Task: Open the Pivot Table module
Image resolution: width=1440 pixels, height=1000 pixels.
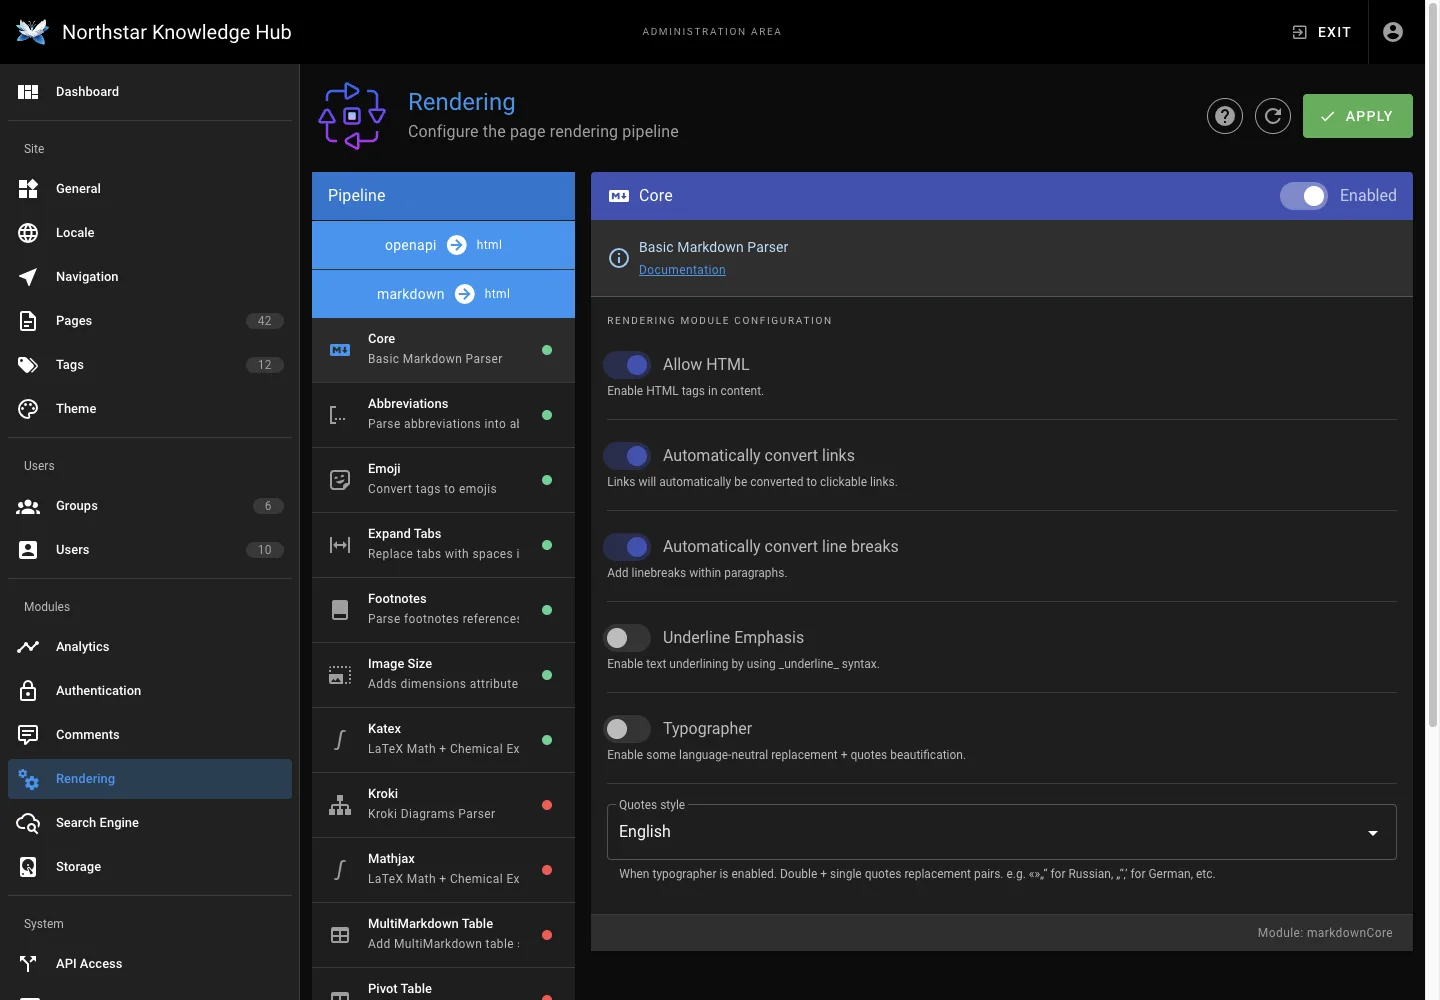Action: (443, 986)
